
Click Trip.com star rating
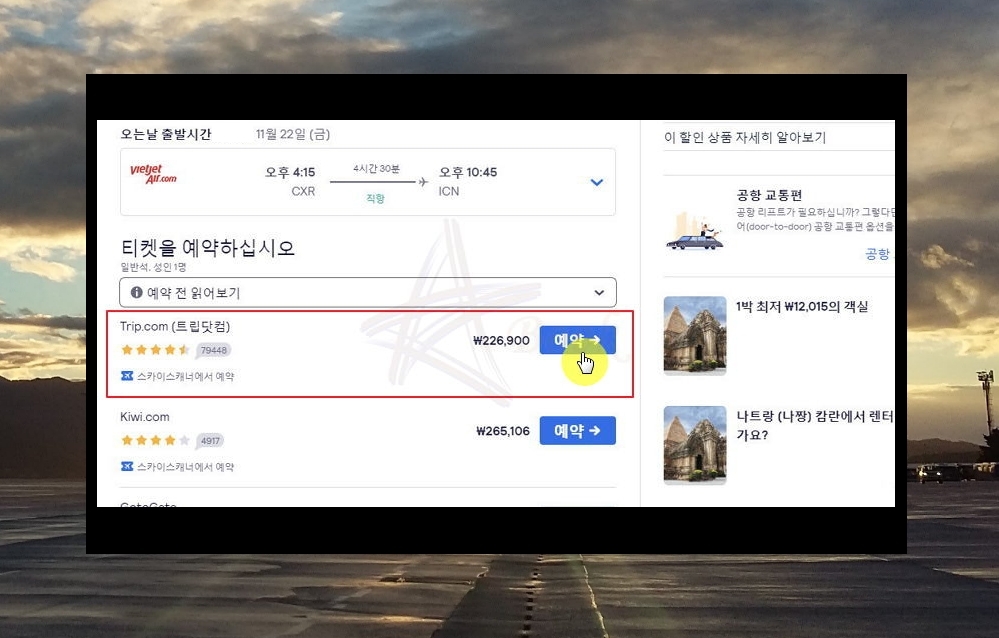pos(155,349)
